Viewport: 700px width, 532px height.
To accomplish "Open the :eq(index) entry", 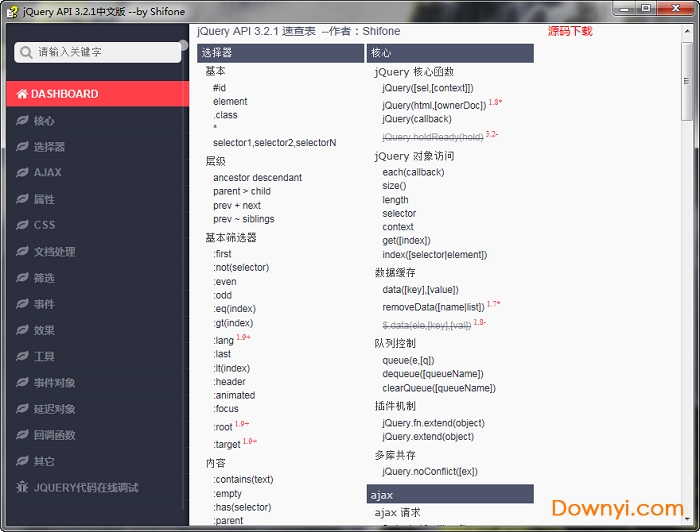I will [234, 309].
